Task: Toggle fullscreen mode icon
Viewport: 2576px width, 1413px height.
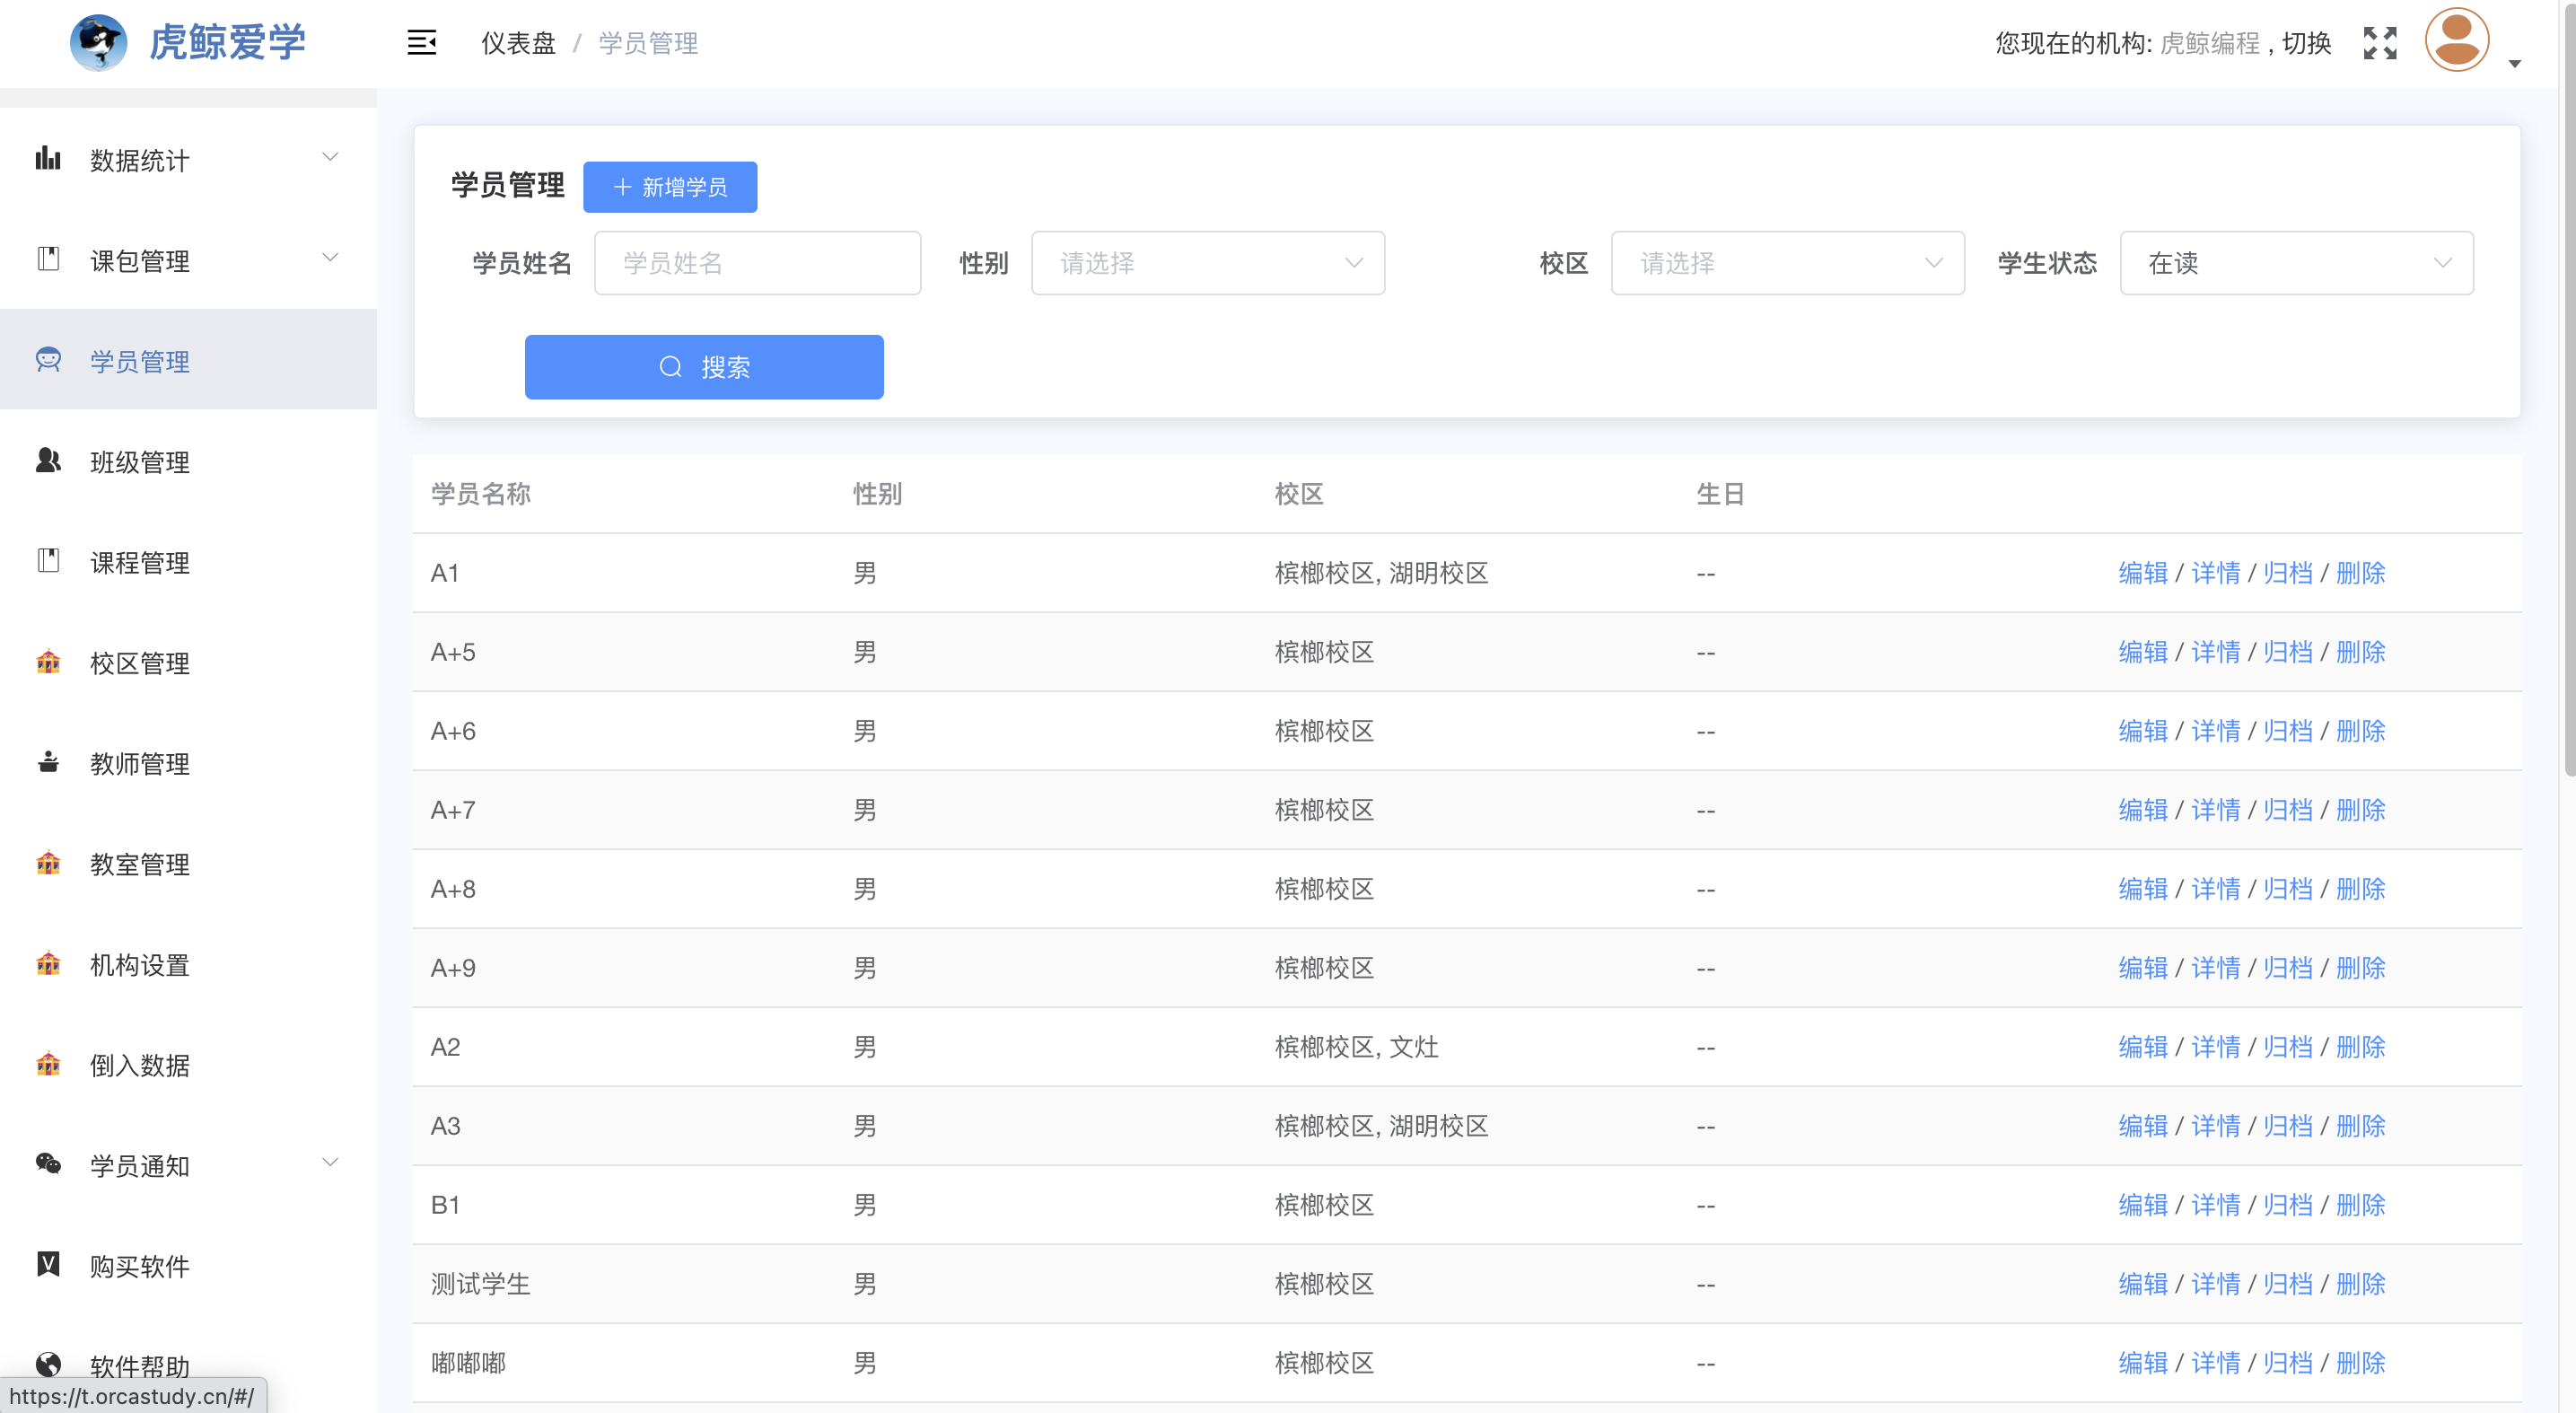Action: tap(2380, 43)
